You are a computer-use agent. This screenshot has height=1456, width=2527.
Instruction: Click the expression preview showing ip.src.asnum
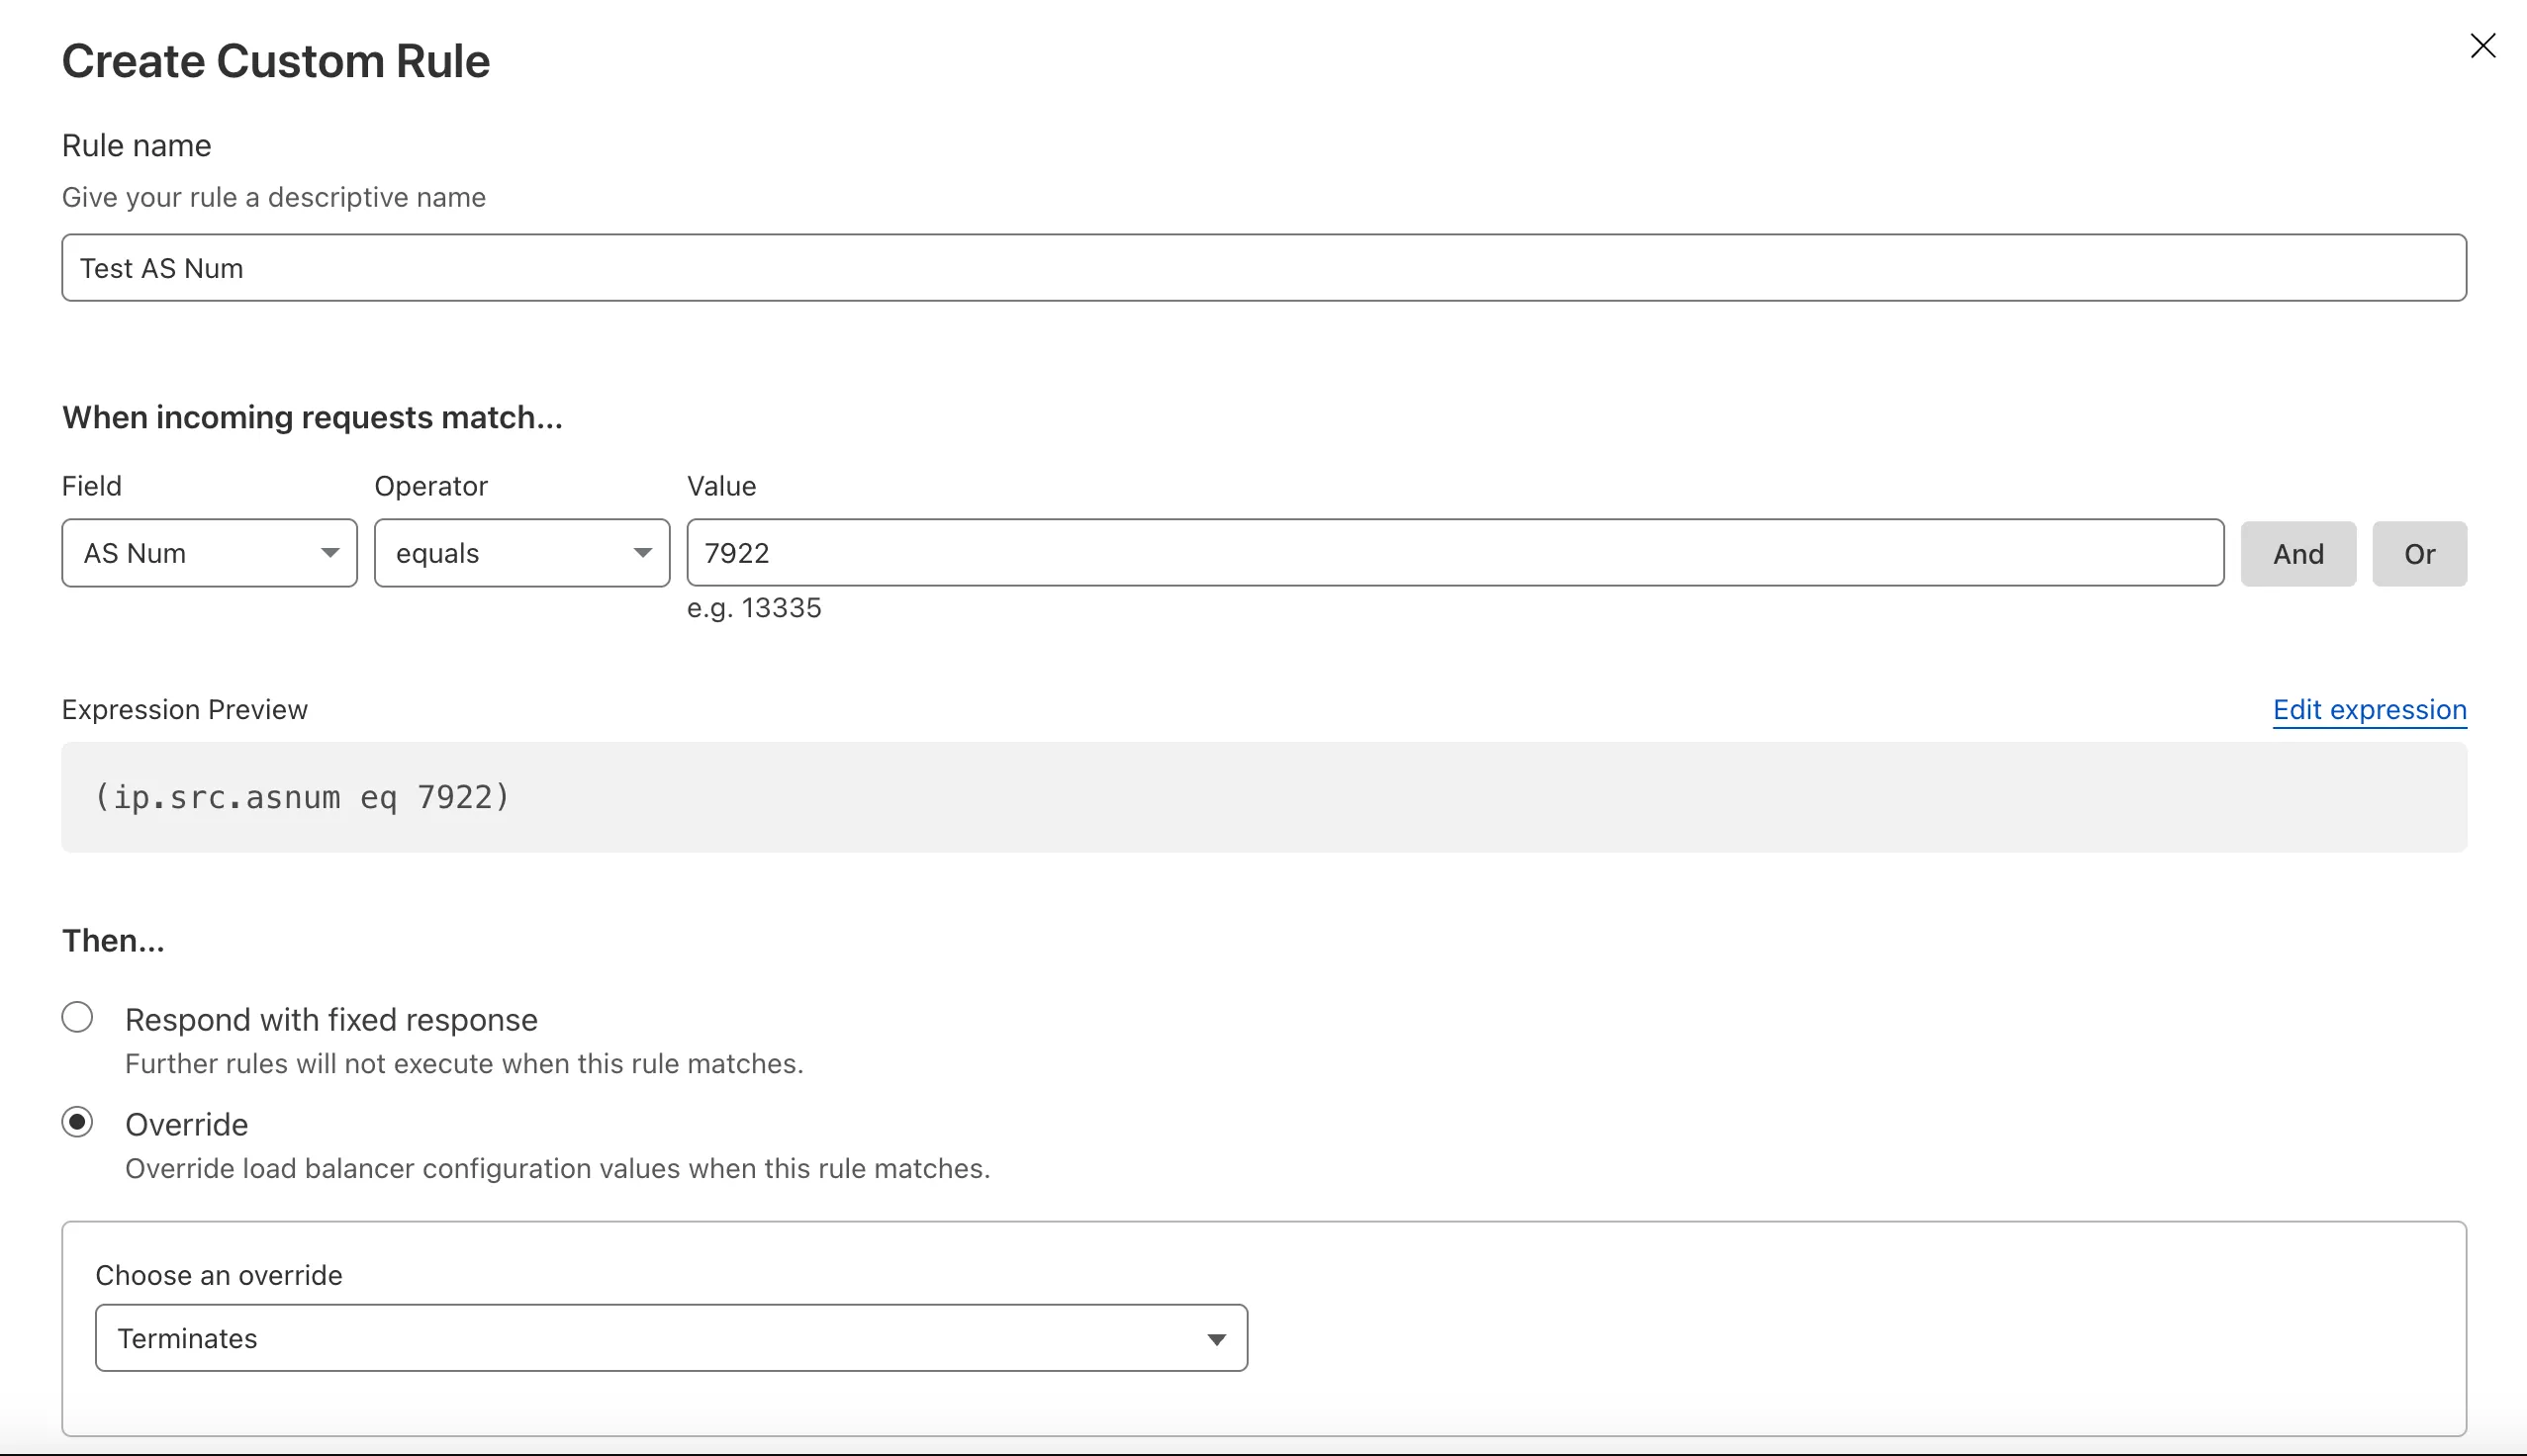[x=300, y=797]
